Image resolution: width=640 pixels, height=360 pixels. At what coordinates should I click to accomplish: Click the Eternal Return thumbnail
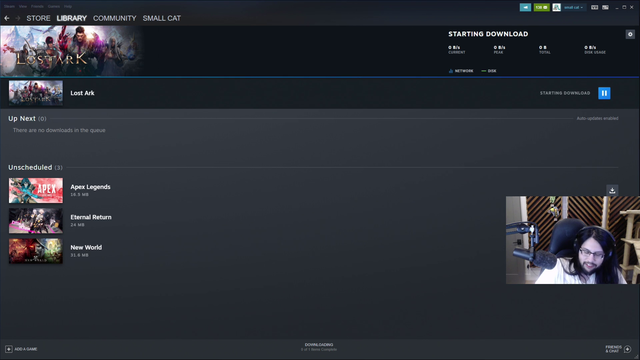tap(36, 221)
